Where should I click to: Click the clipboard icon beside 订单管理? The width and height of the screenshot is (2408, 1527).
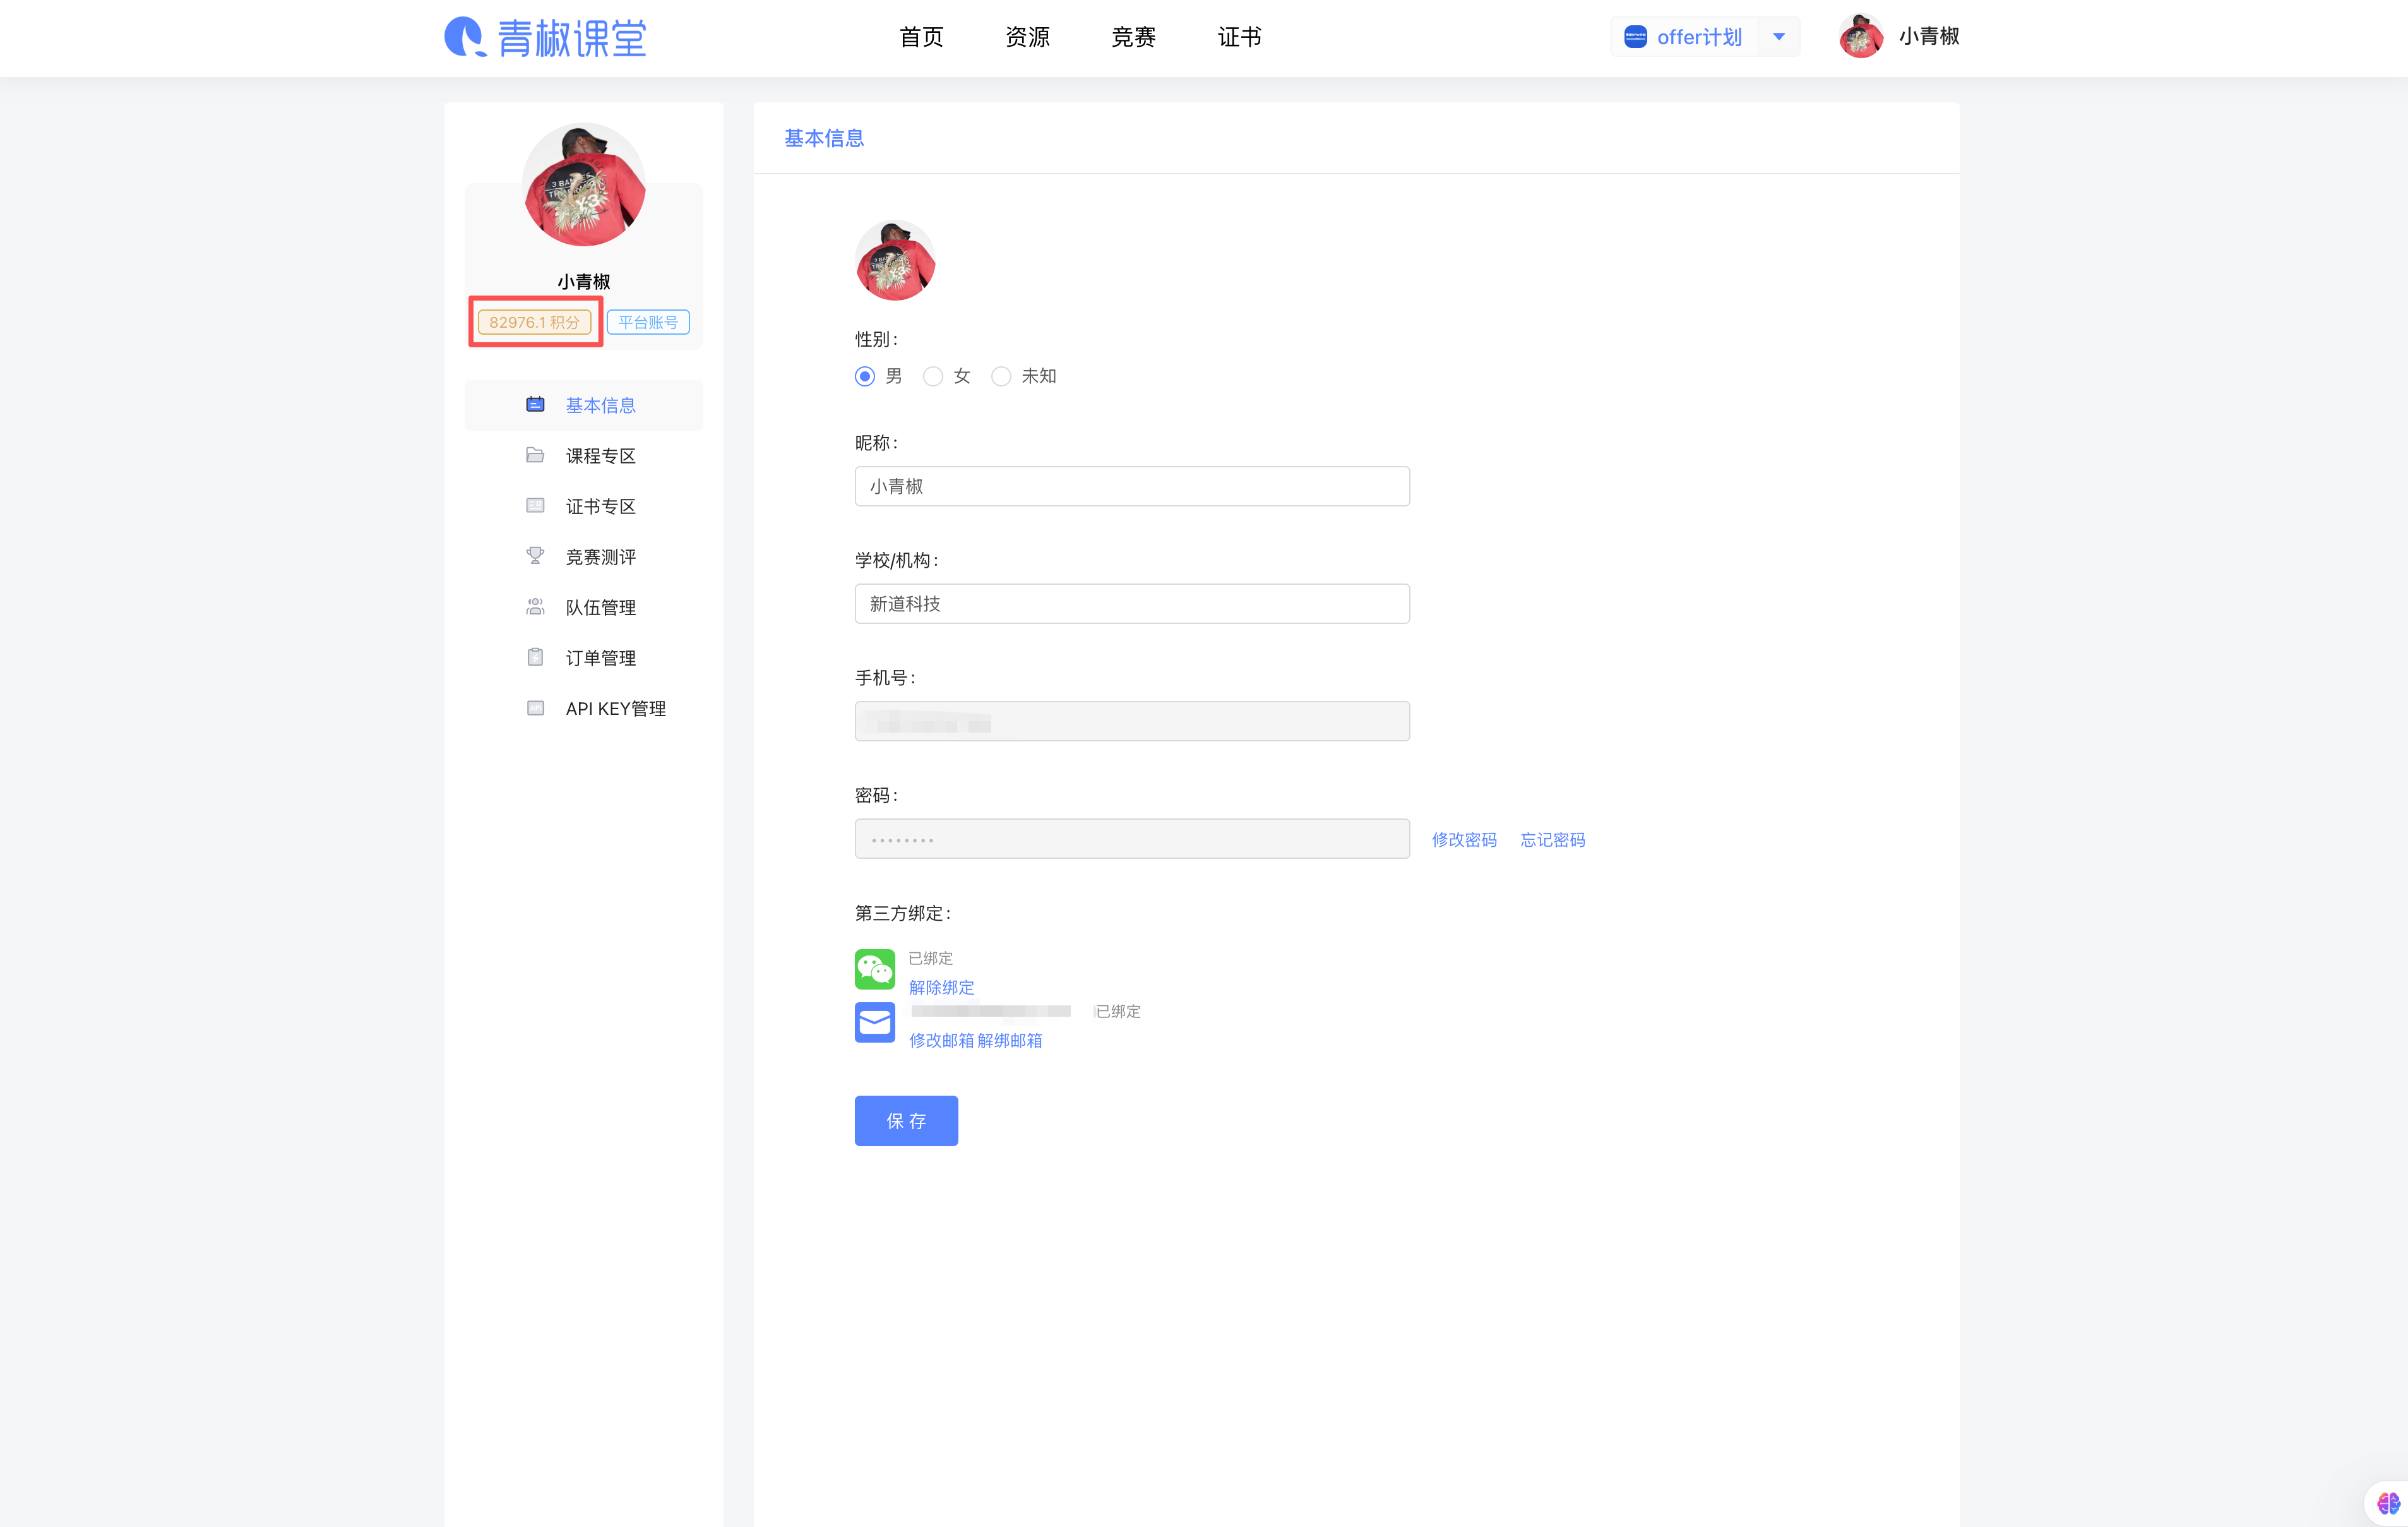click(x=535, y=657)
